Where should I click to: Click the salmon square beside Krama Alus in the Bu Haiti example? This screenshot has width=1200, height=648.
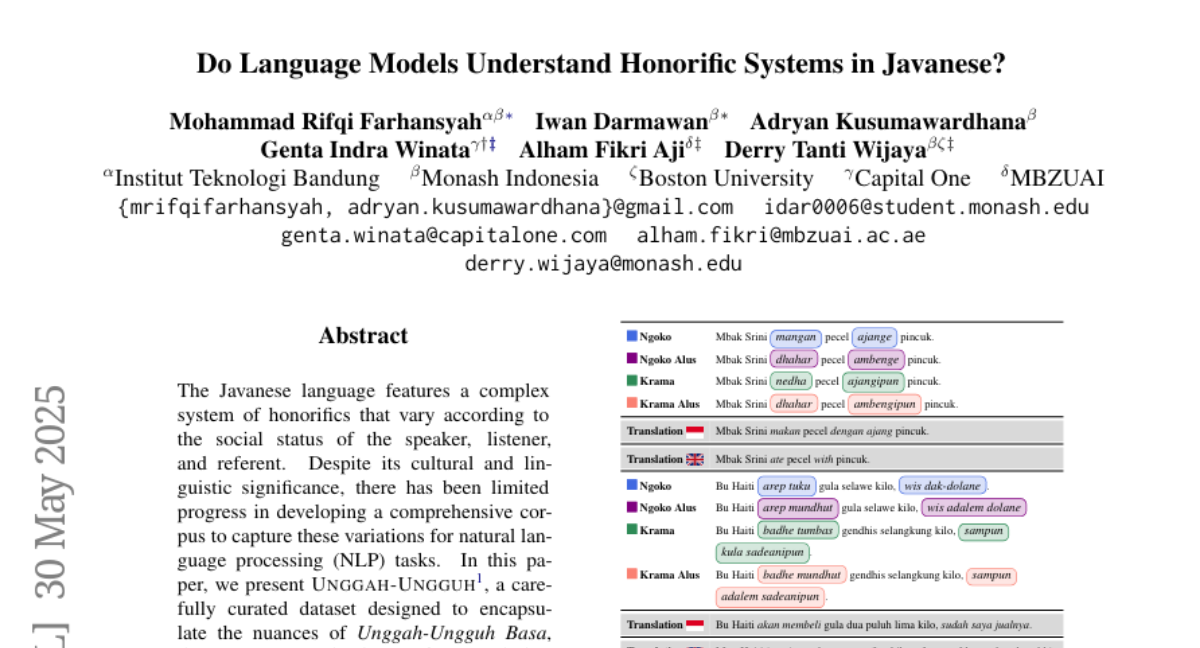pos(632,575)
